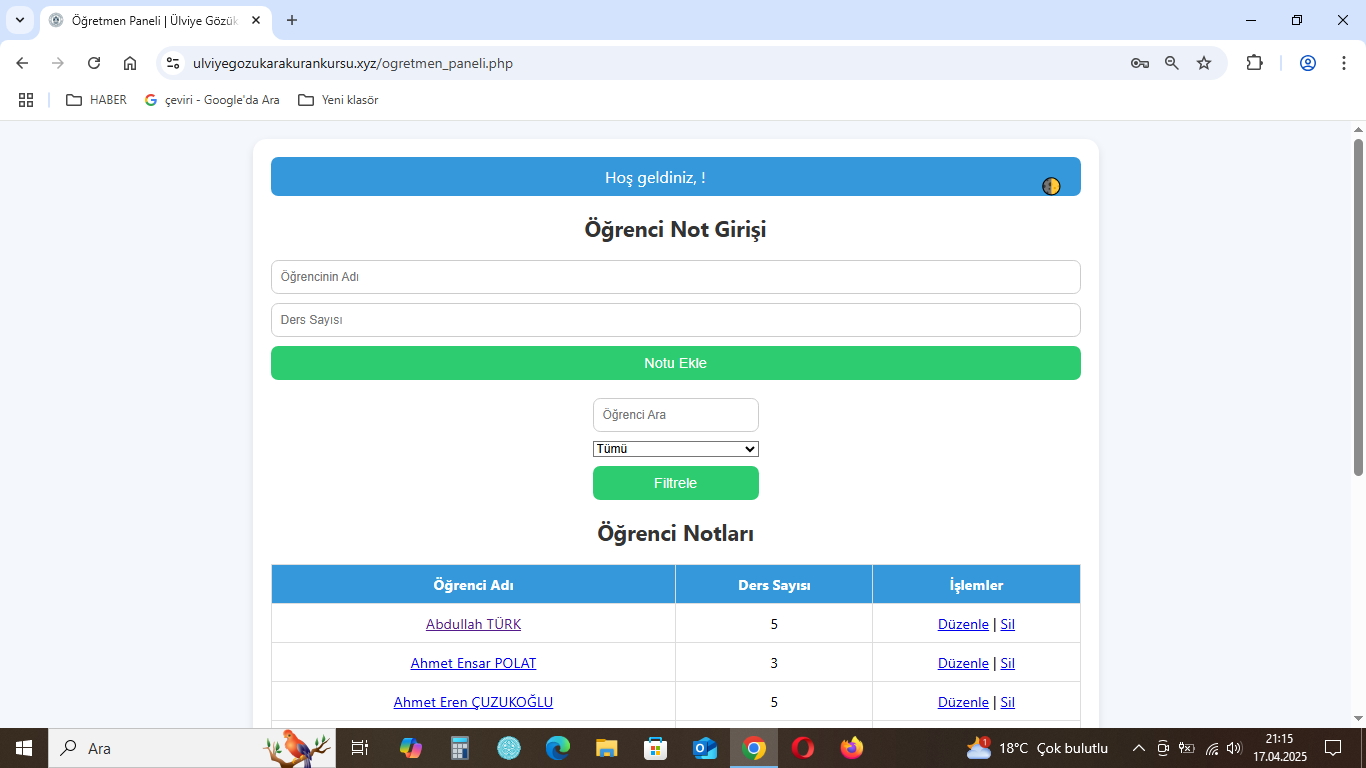Click the Ders Sayısı column header
This screenshot has width=1366, height=768.
tap(774, 585)
